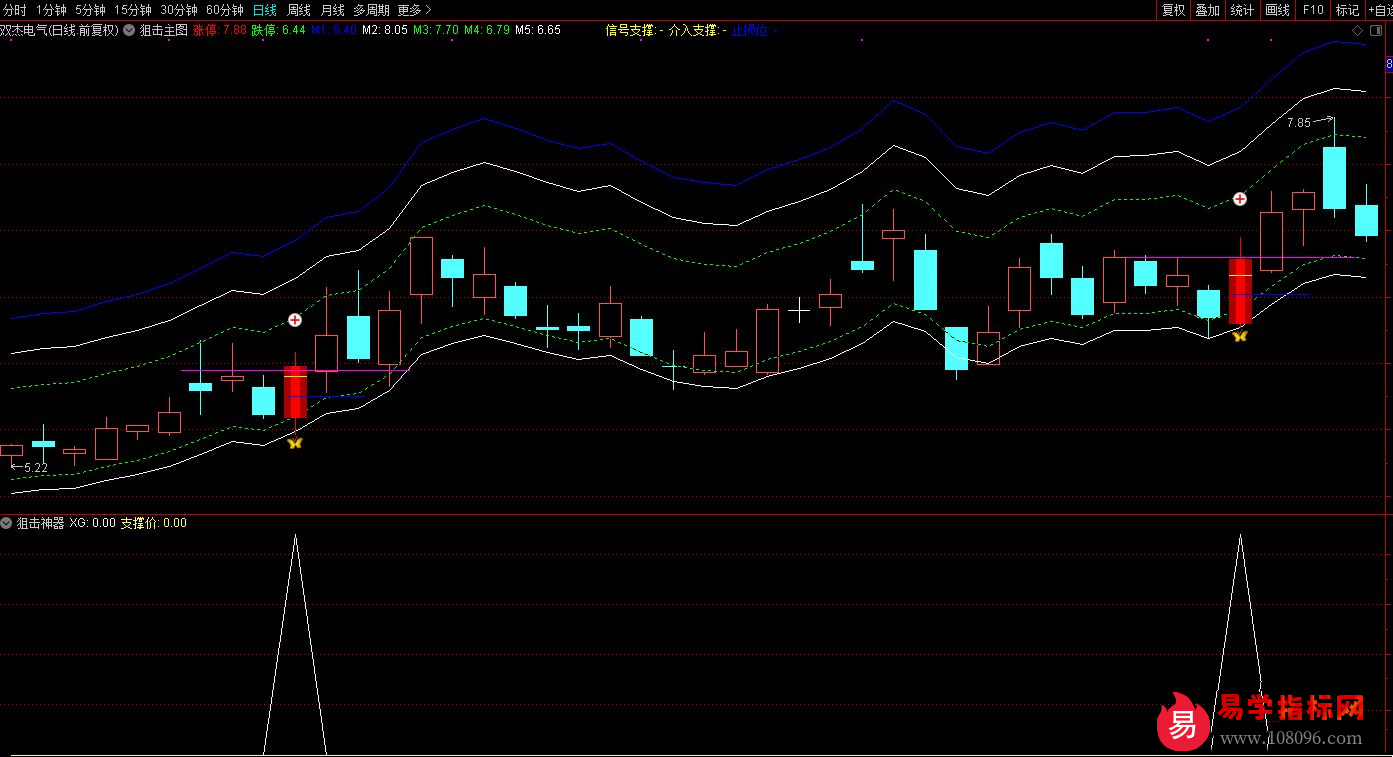Viewport: 1393px width, 757px height.
Task: Switch to the 60分钟 period tab
Action: pyautogui.click(x=225, y=10)
